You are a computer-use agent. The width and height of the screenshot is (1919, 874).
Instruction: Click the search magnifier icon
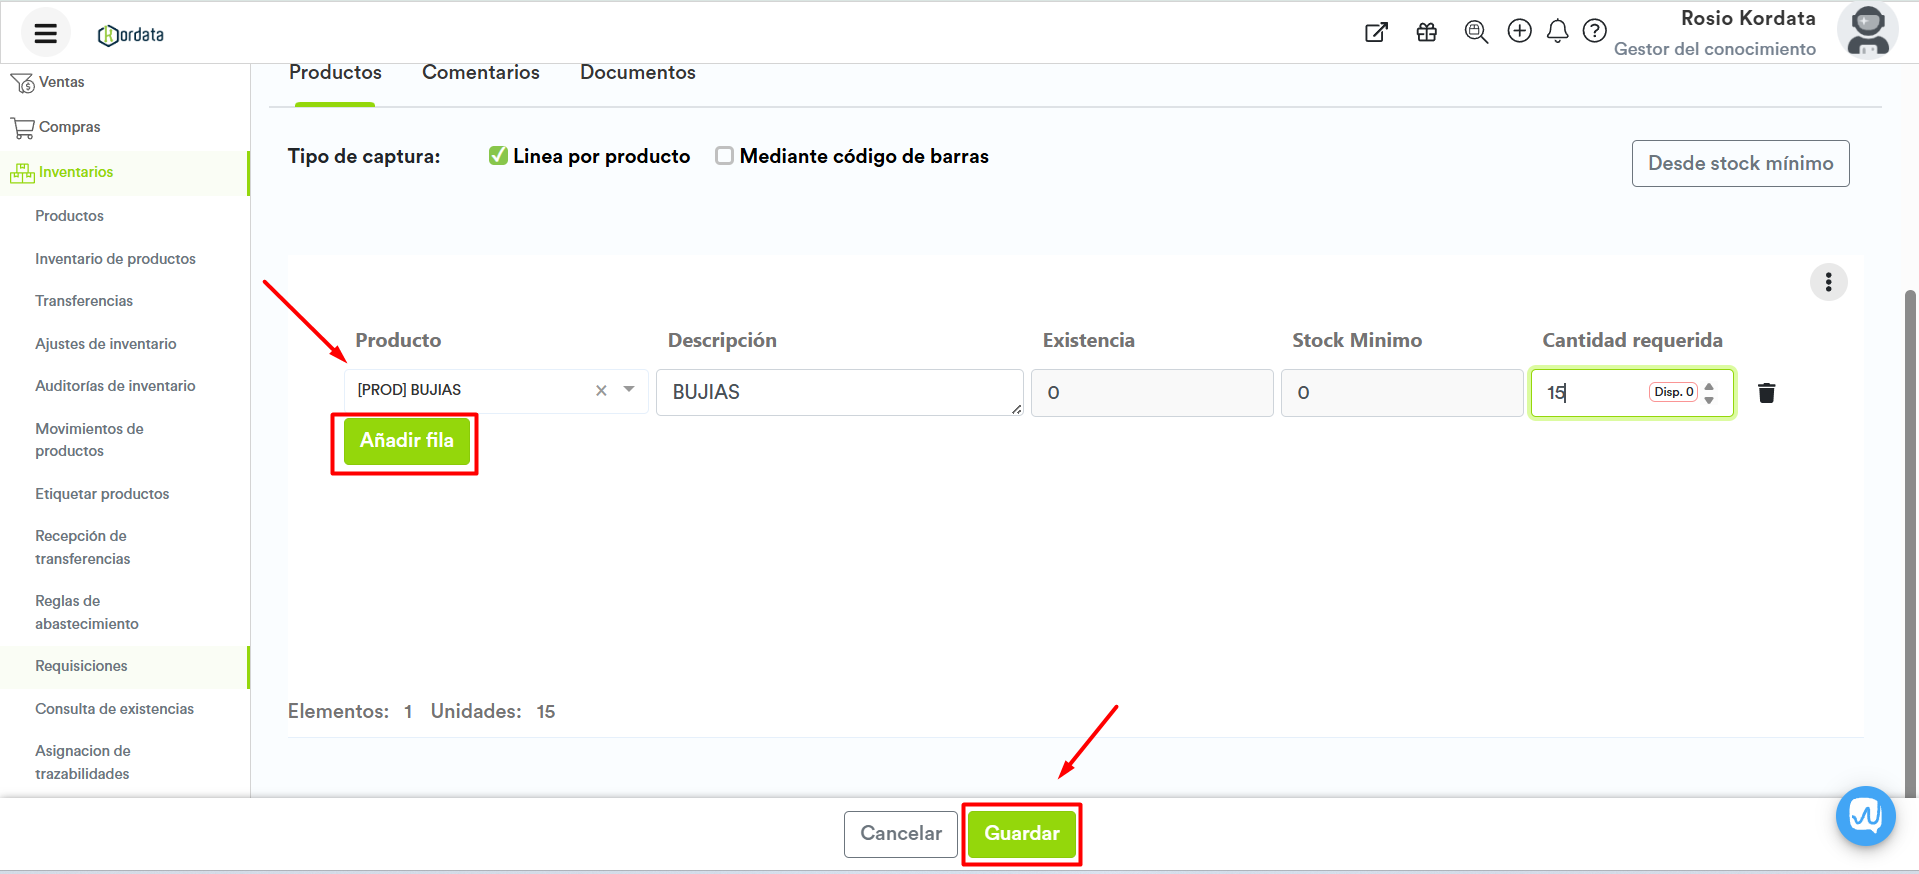(x=1475, y=32)
